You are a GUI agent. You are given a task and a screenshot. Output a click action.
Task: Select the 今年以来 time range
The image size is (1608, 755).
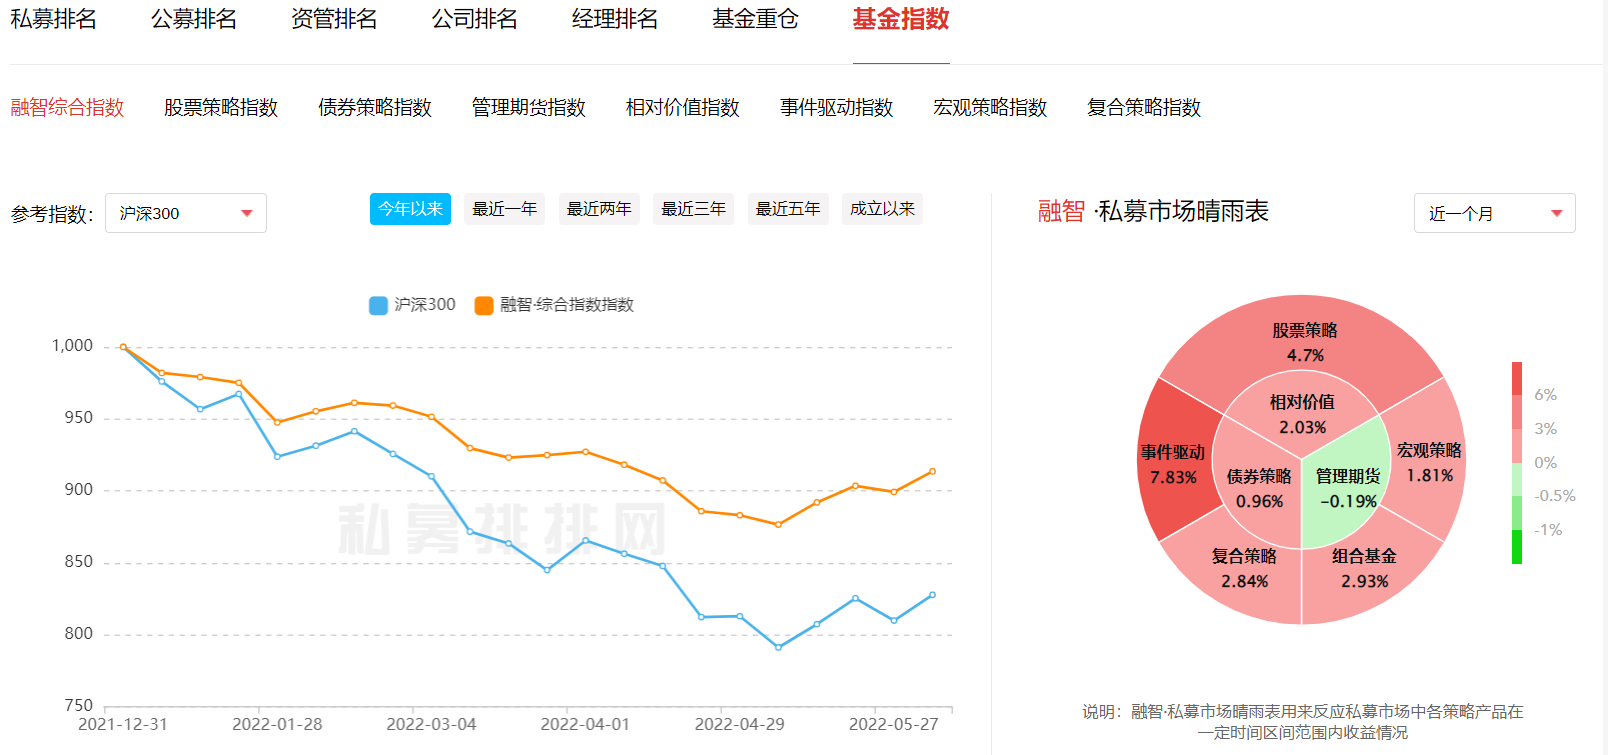click(410, 209)
